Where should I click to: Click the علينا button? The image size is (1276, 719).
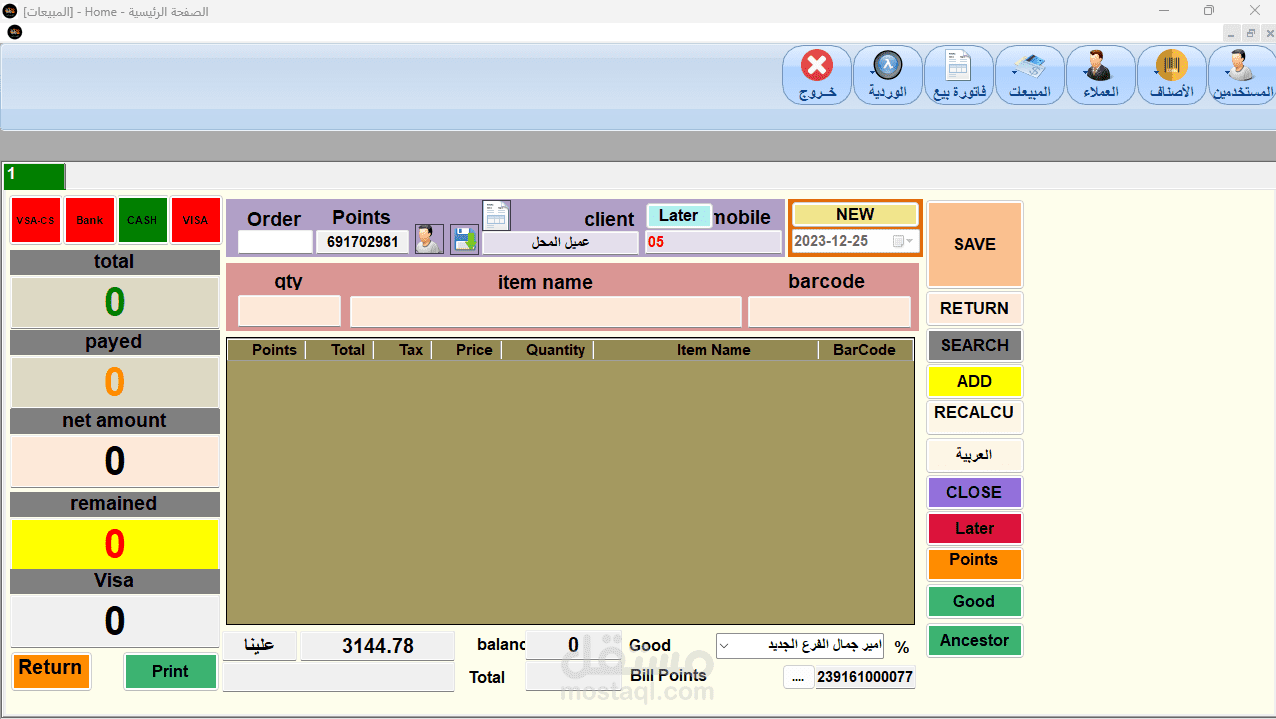pyautogui.click(x=260, y=646)
